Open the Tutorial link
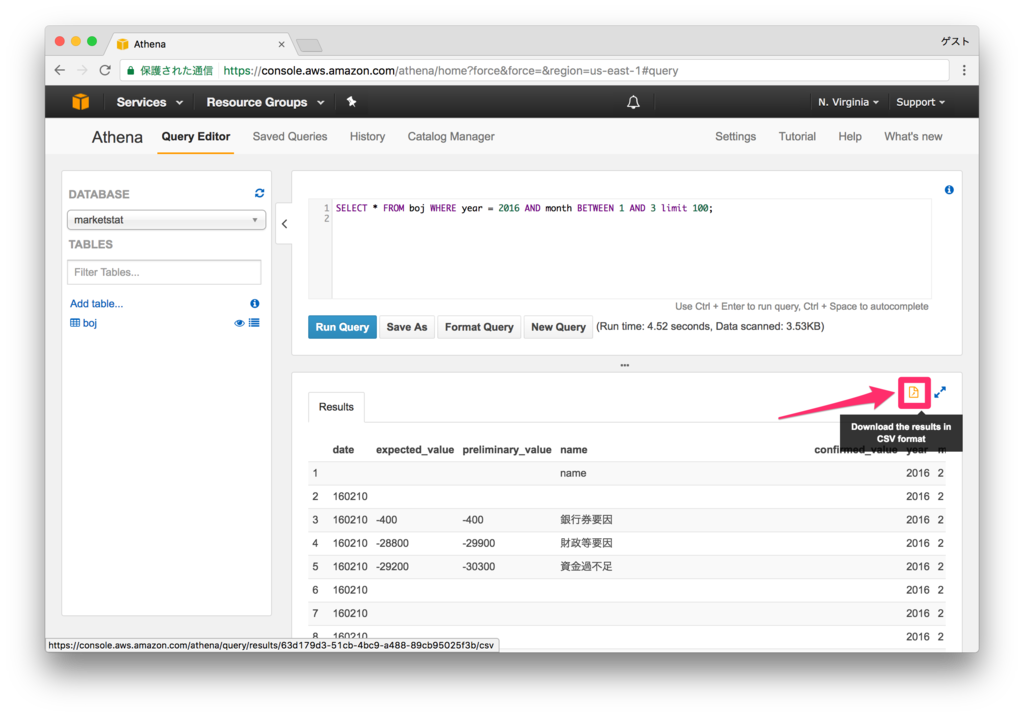The height and width of the screenshot is (717, 1024). tap(797, 136)
